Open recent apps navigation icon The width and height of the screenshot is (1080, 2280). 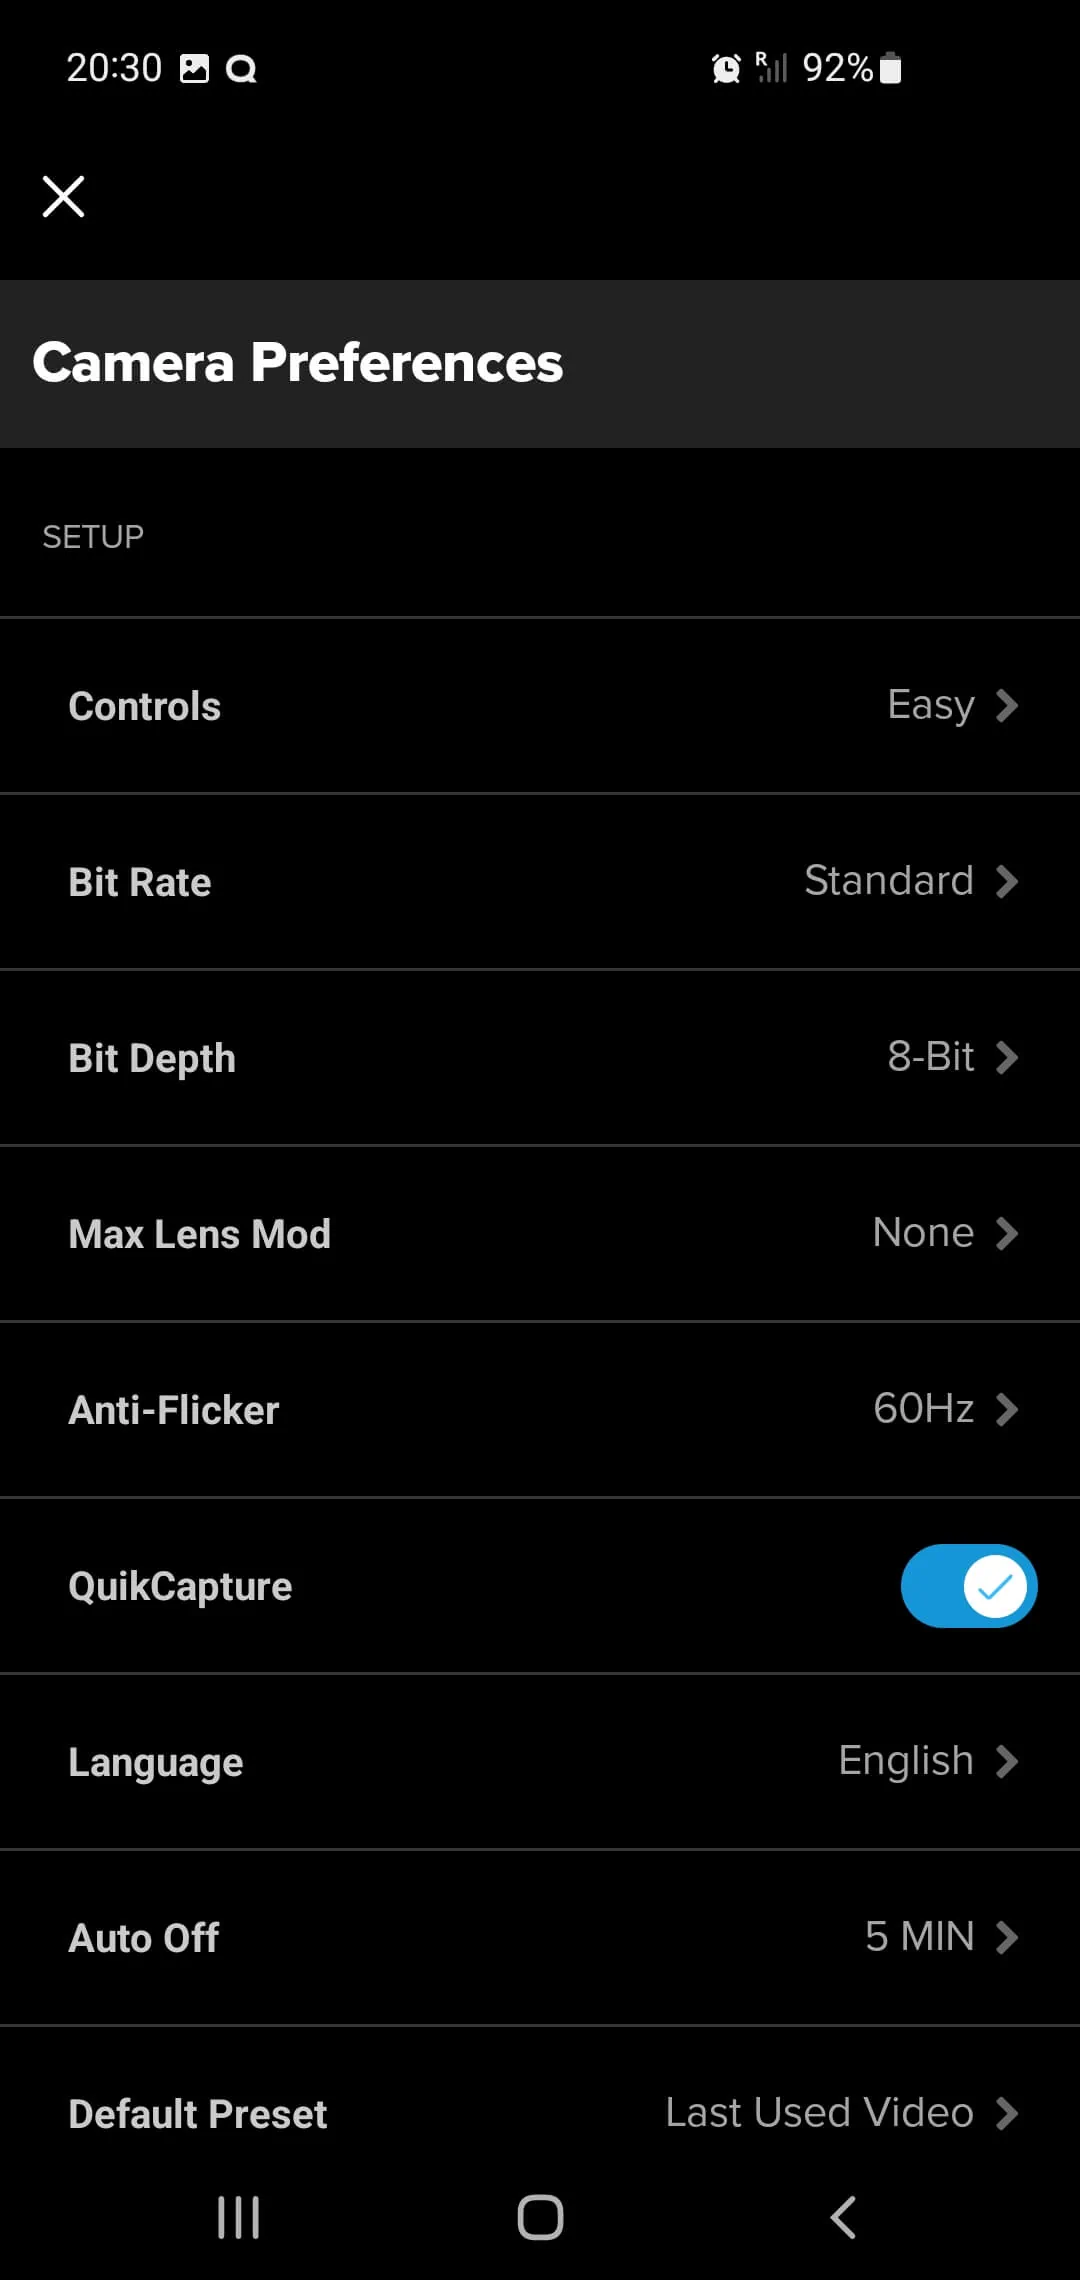(238, 2217)
